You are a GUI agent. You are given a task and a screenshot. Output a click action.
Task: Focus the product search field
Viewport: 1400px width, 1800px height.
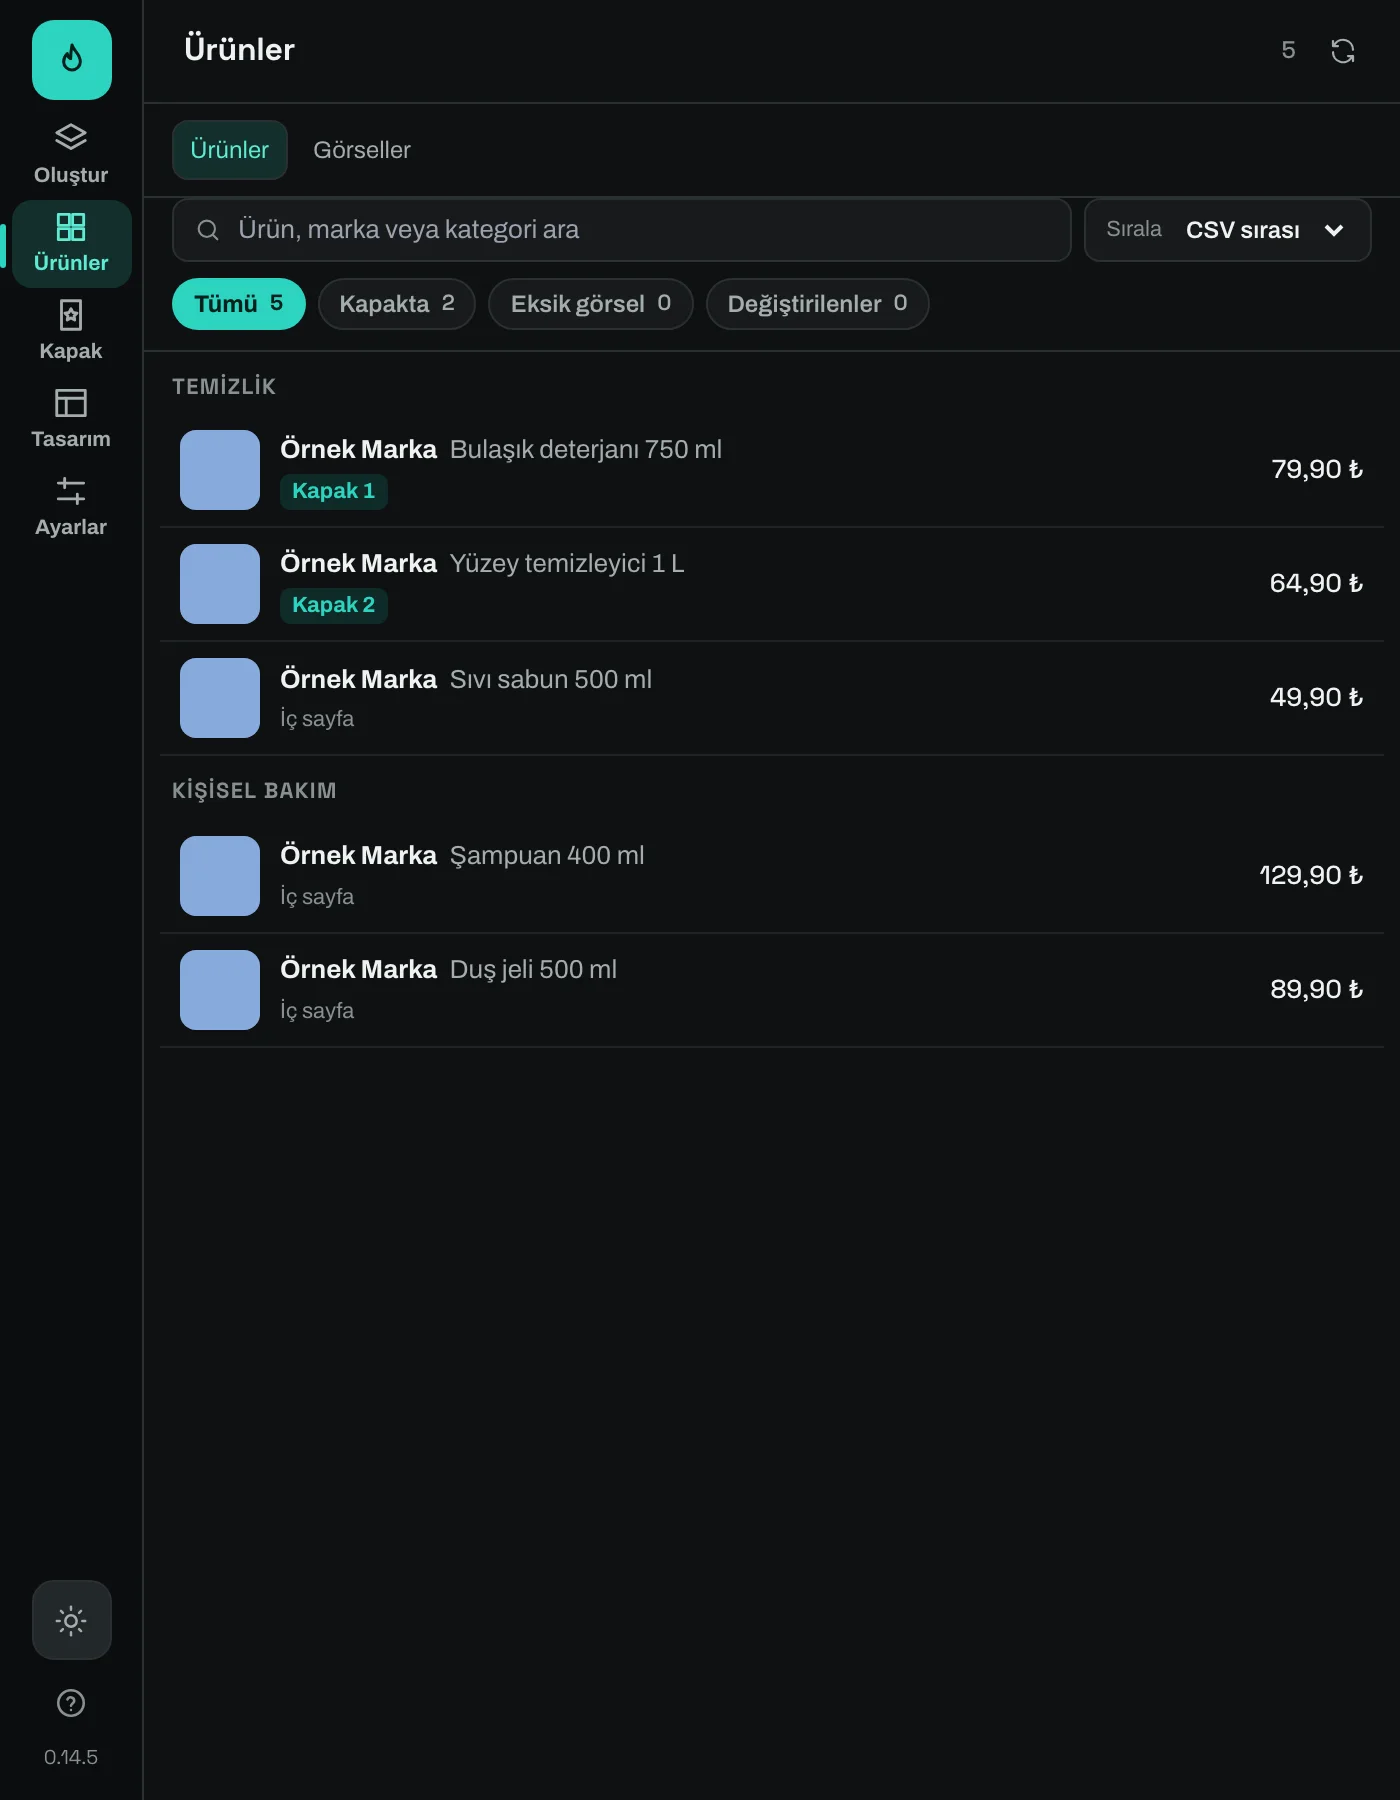coord(622,230)
